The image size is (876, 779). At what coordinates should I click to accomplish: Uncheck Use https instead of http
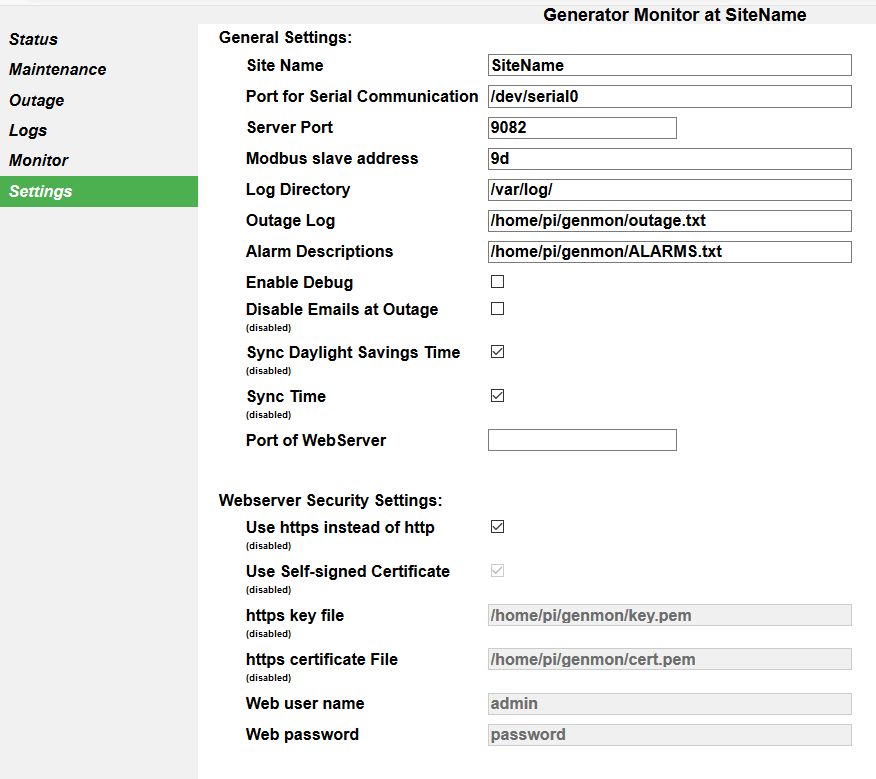[x=497, y=527]
